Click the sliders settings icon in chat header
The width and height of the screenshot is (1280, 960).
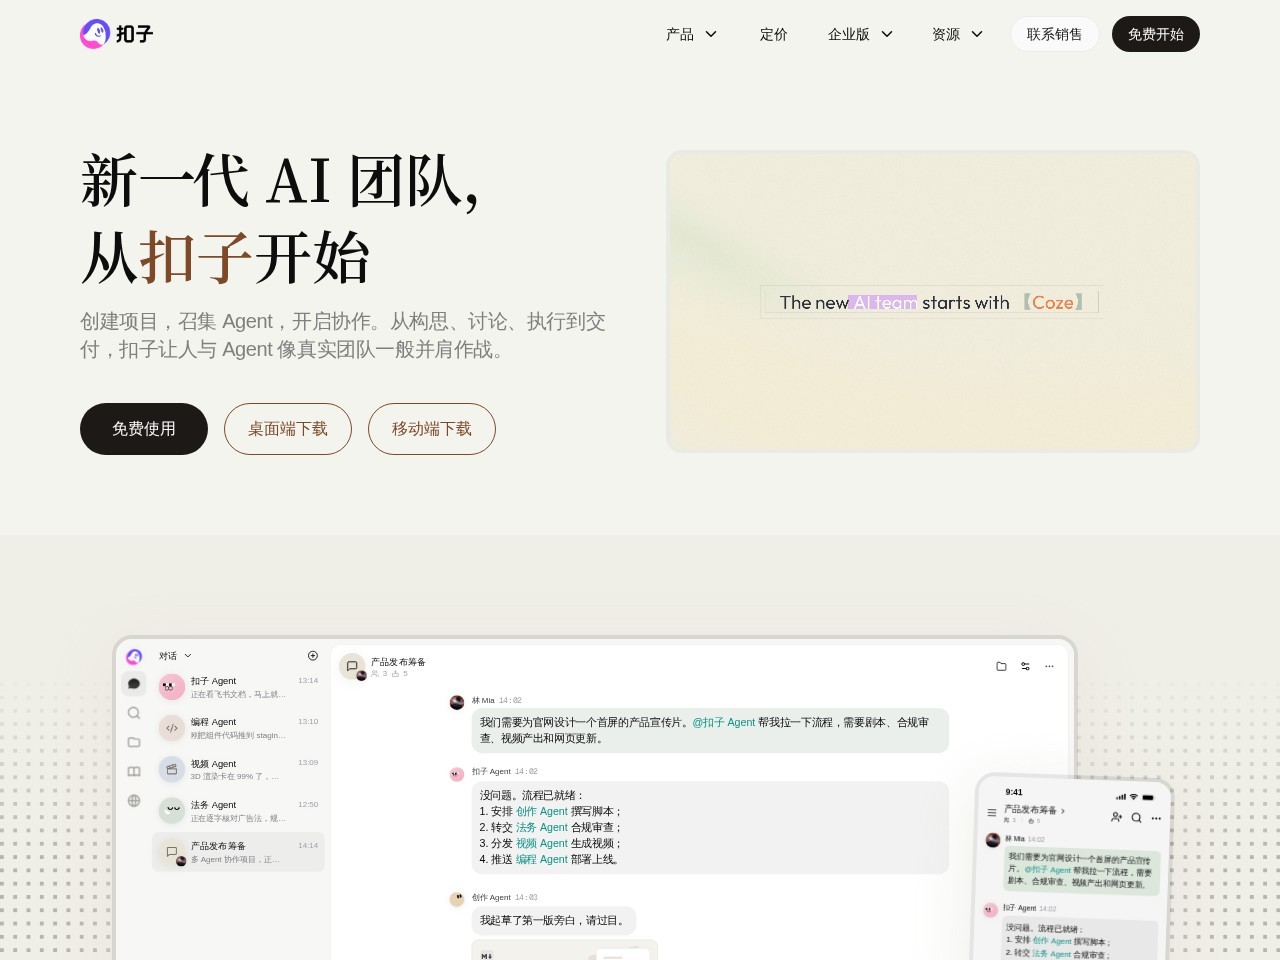coord(1025,666)
